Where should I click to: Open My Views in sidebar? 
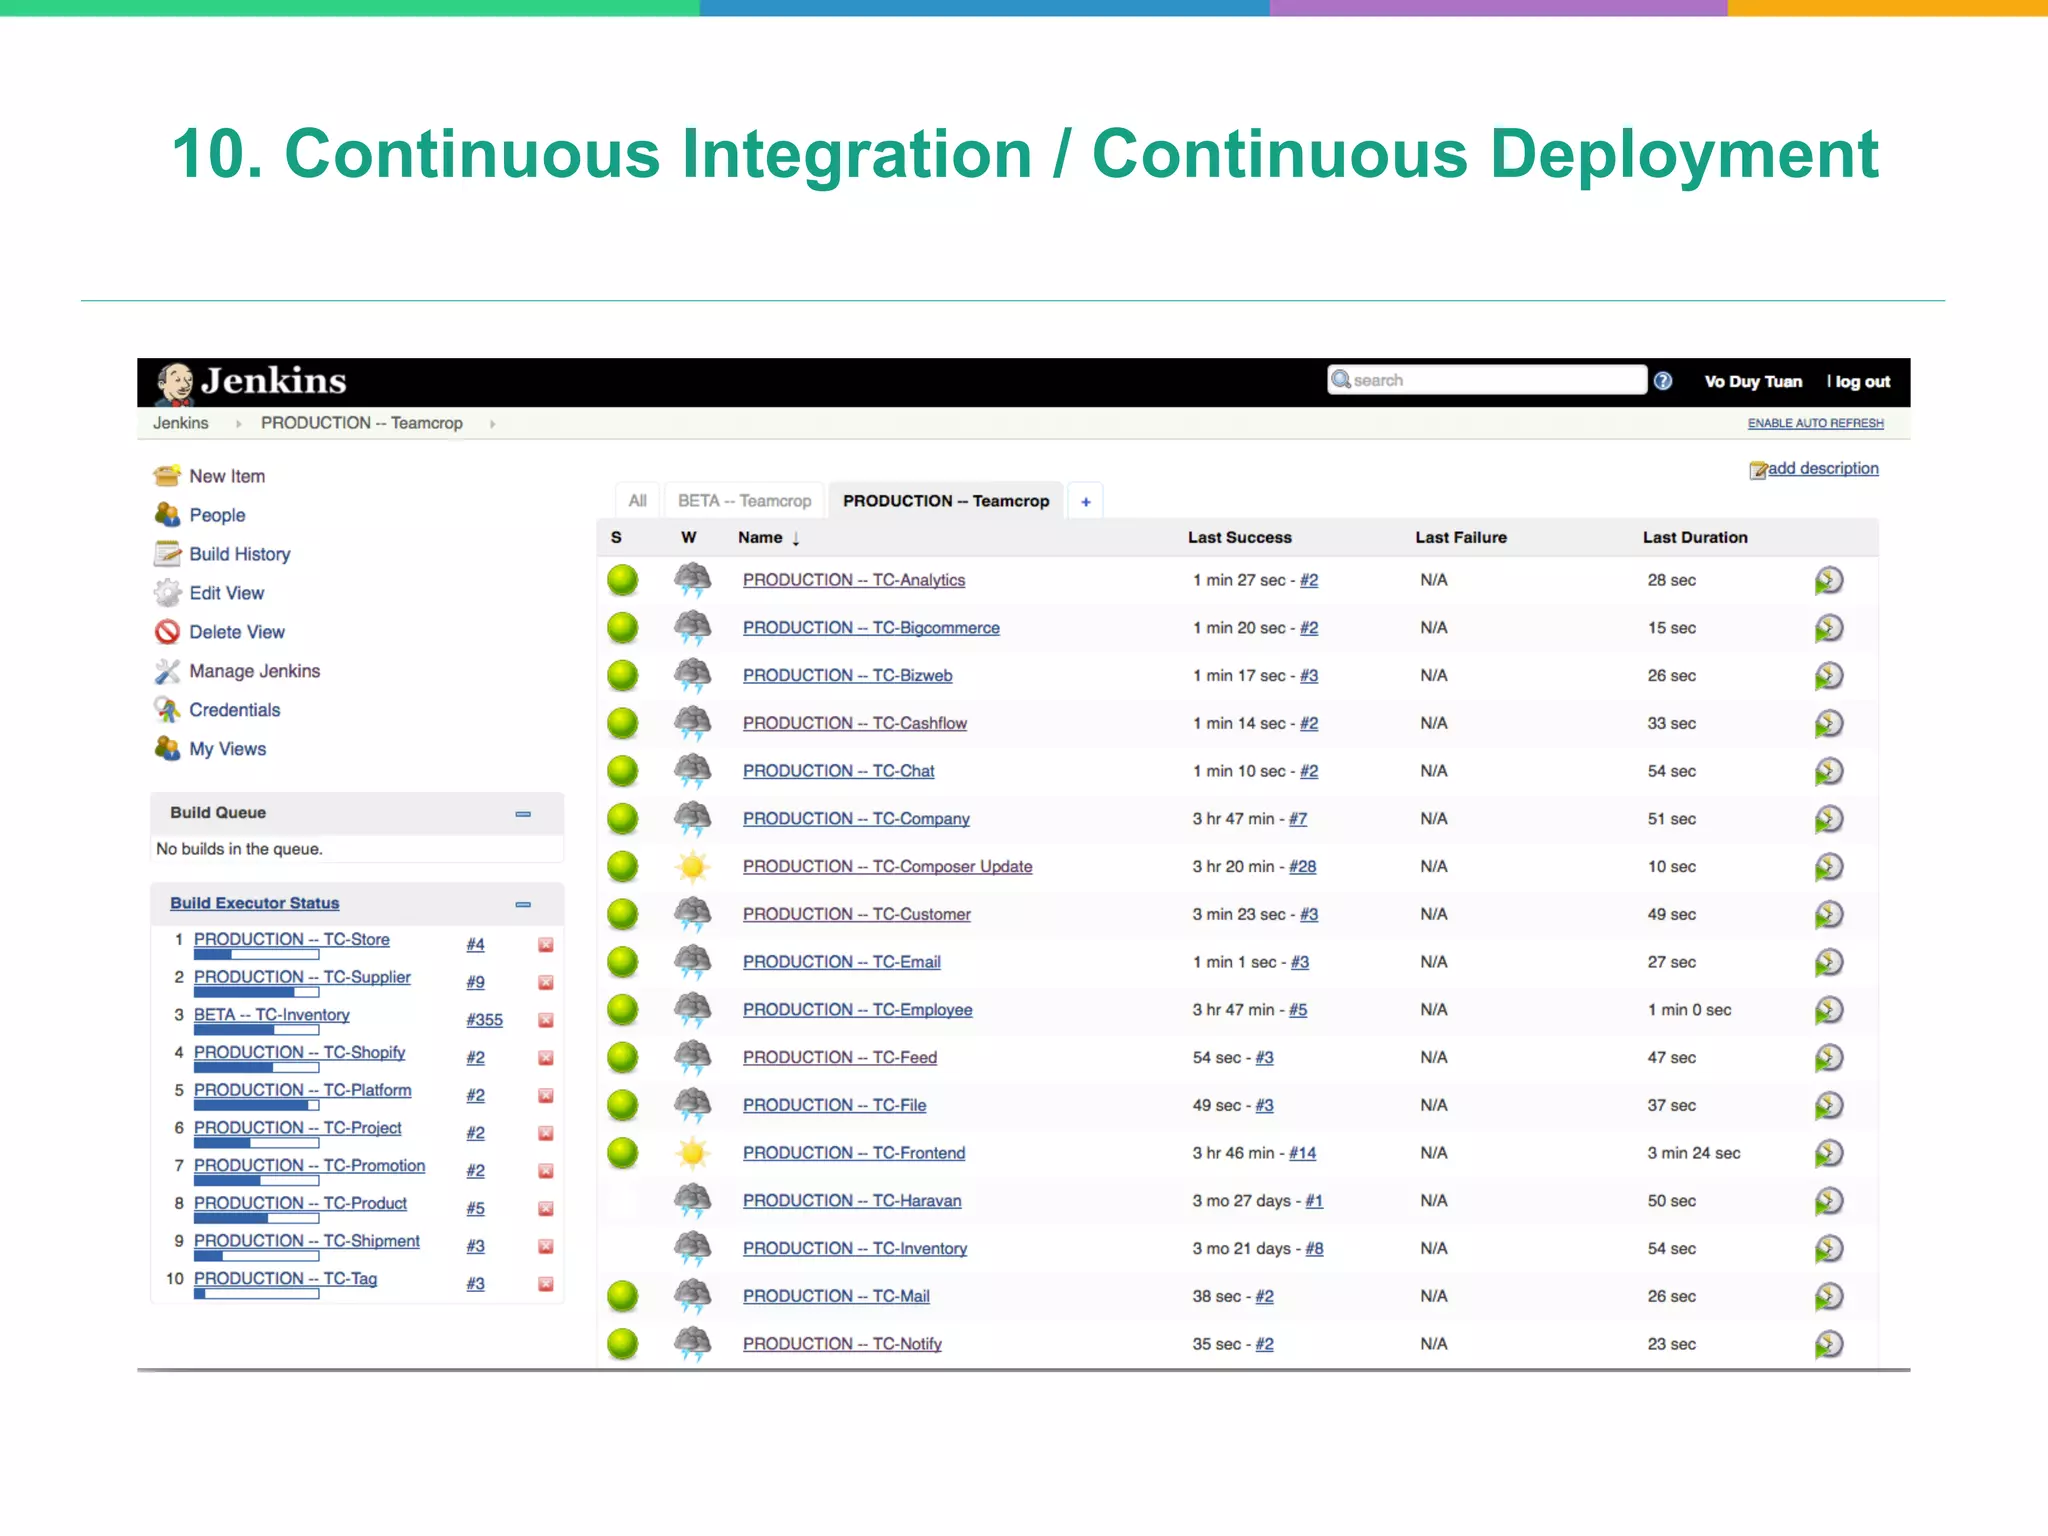pos(228,749)
